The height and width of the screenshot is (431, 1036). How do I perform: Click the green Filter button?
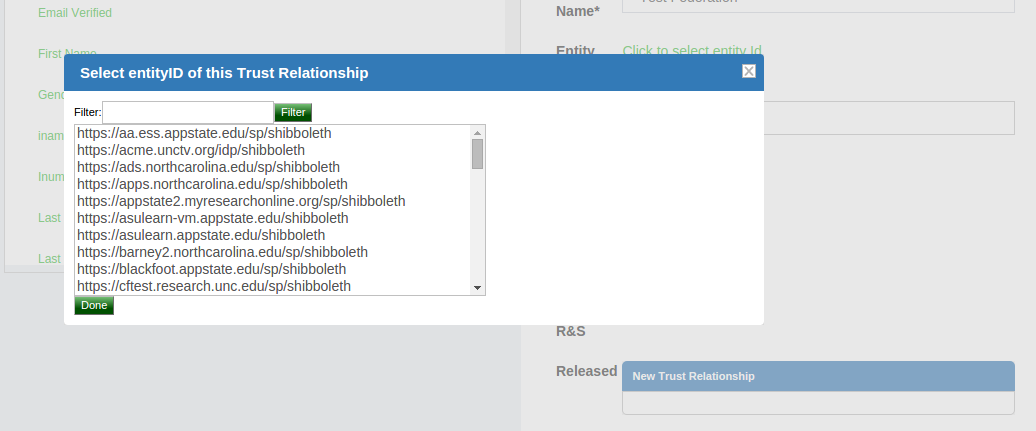[293, 112]
